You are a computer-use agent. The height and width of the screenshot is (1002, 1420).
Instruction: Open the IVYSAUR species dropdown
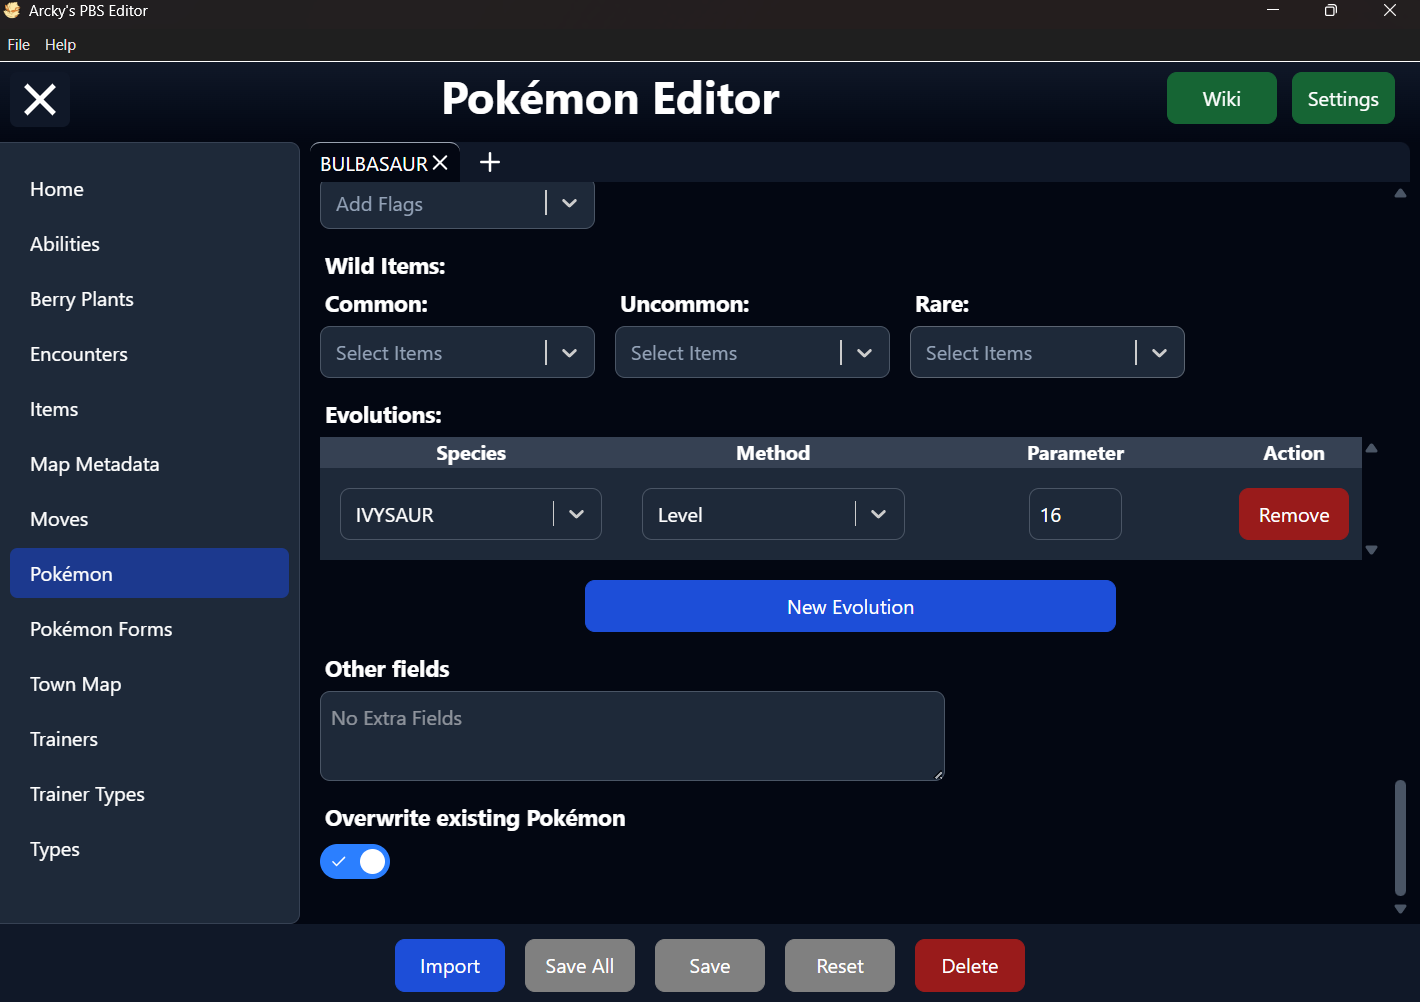(x=471, y=514)
